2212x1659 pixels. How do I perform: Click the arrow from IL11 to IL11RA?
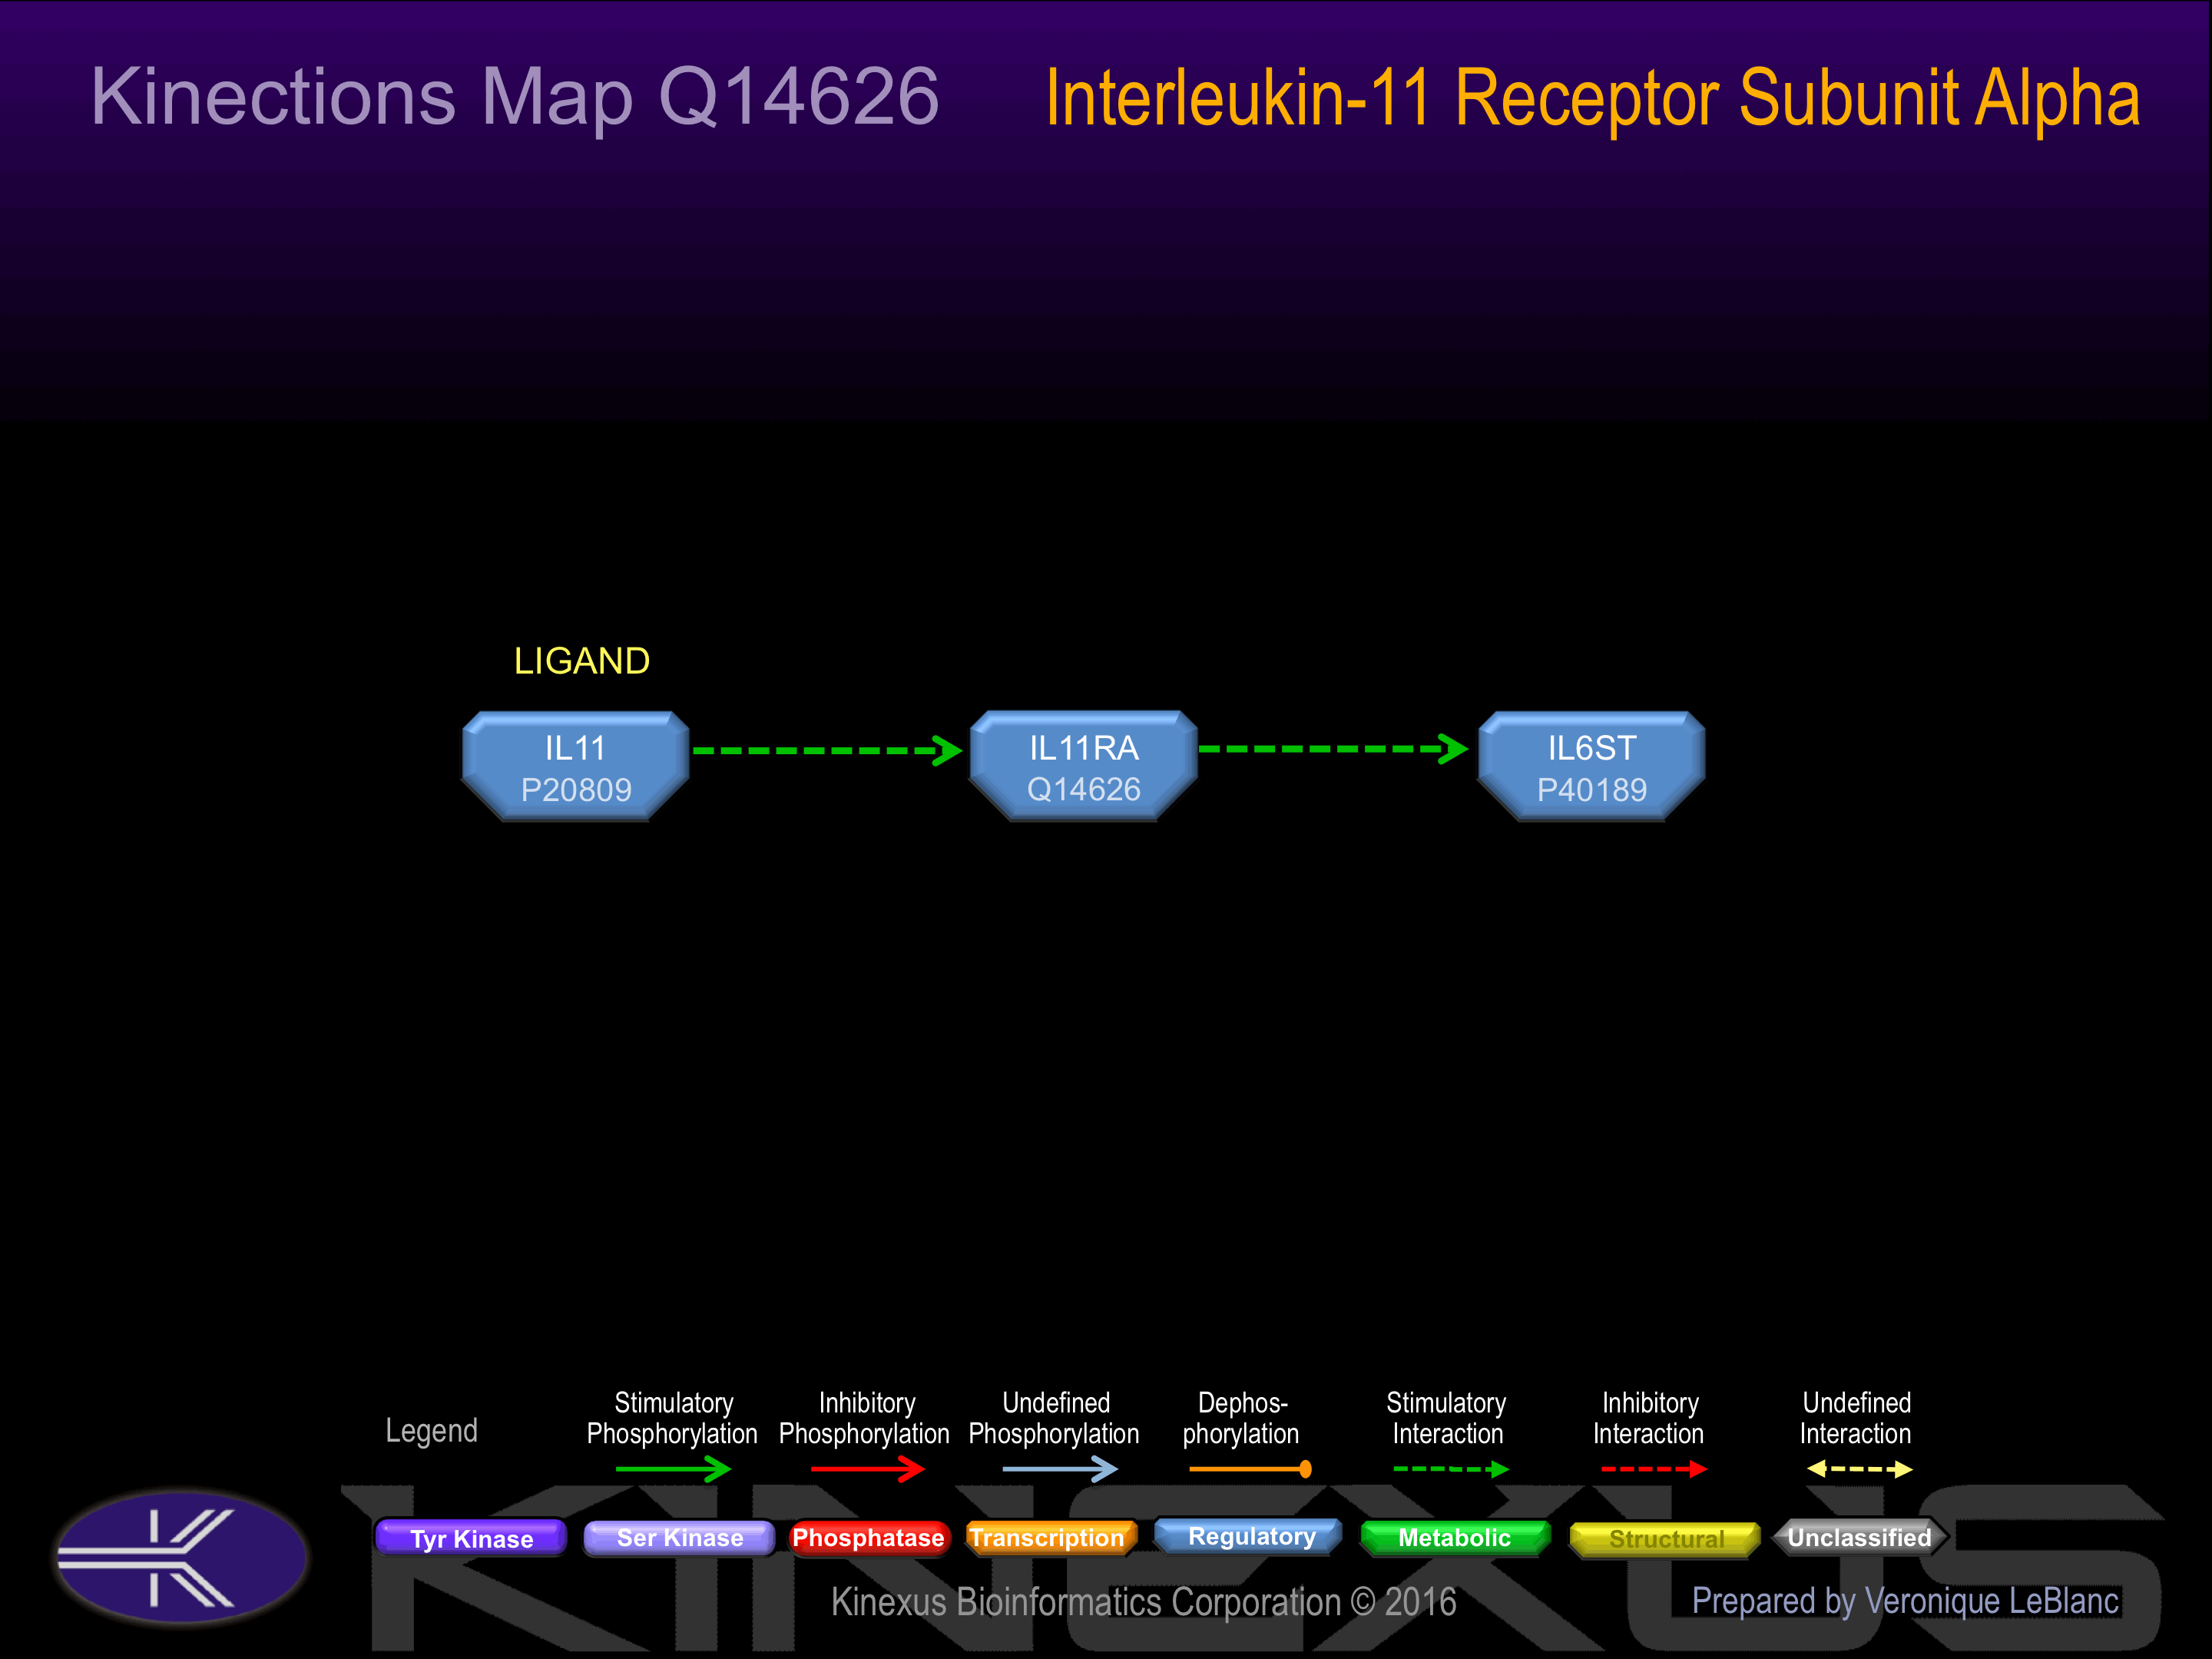(828, 750)
